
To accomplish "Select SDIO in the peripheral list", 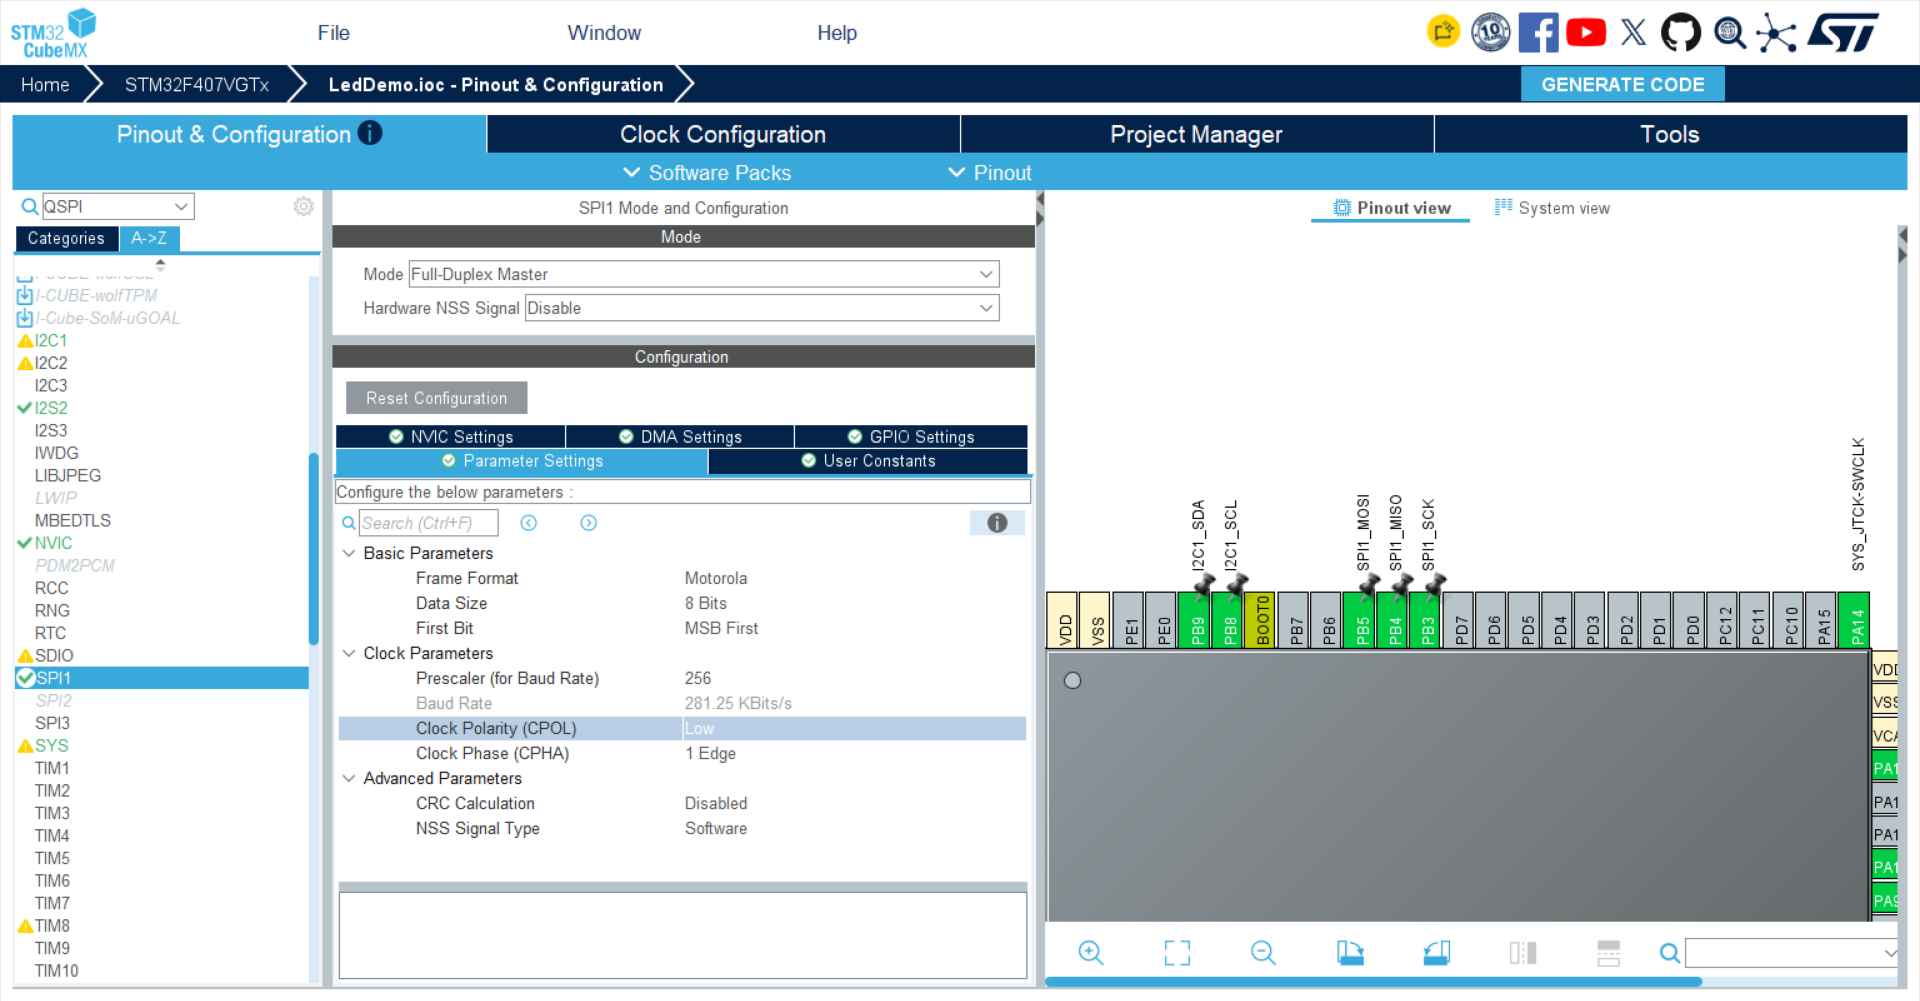I will pos(53,655).
